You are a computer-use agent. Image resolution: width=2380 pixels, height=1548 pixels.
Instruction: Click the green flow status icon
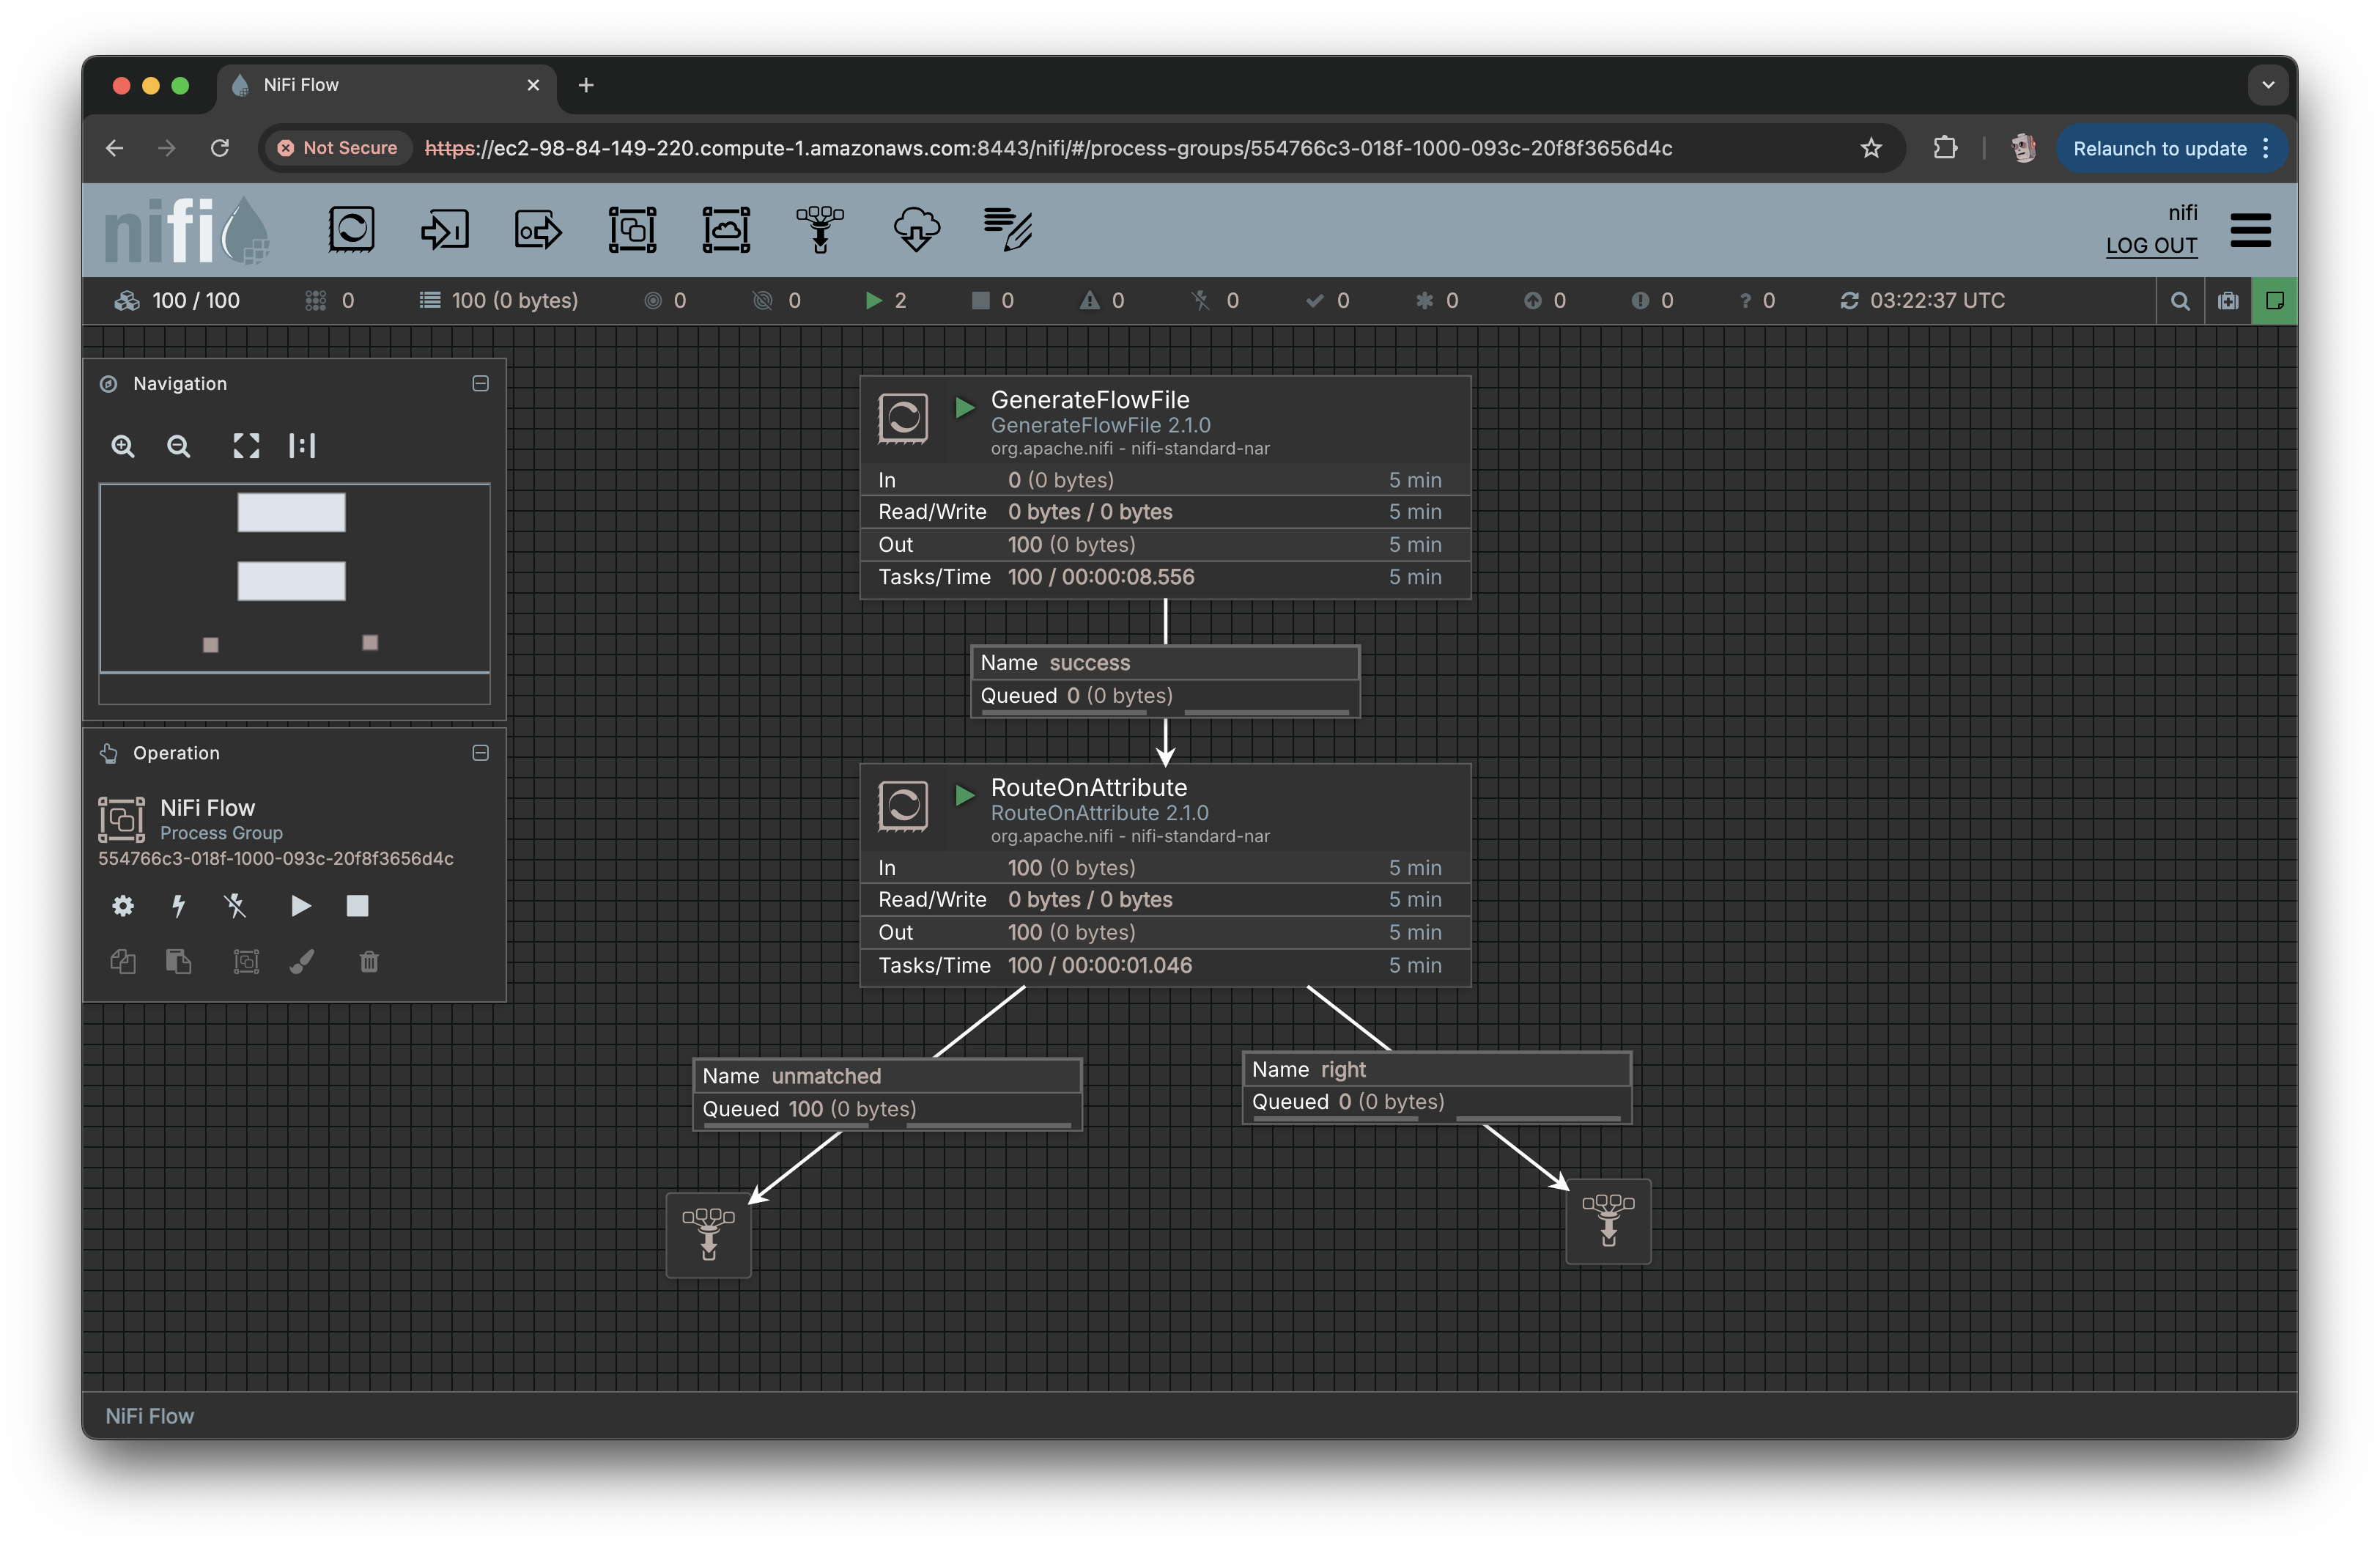click(2275, 301)
